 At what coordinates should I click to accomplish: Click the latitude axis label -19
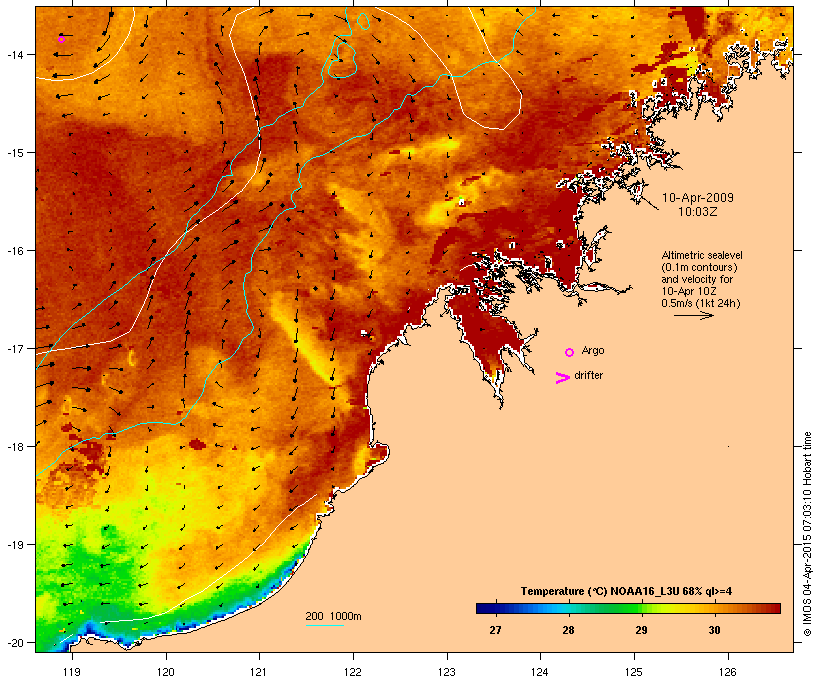tap(14, 545)
